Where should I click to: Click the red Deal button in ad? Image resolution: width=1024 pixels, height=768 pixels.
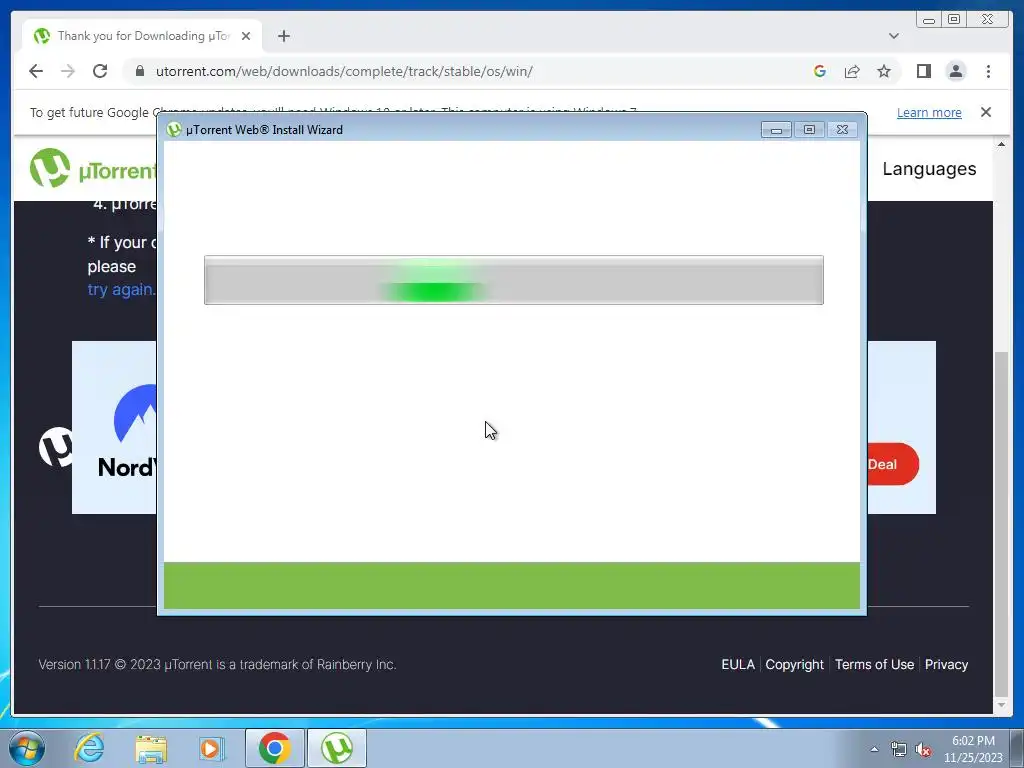coord(893,464)
